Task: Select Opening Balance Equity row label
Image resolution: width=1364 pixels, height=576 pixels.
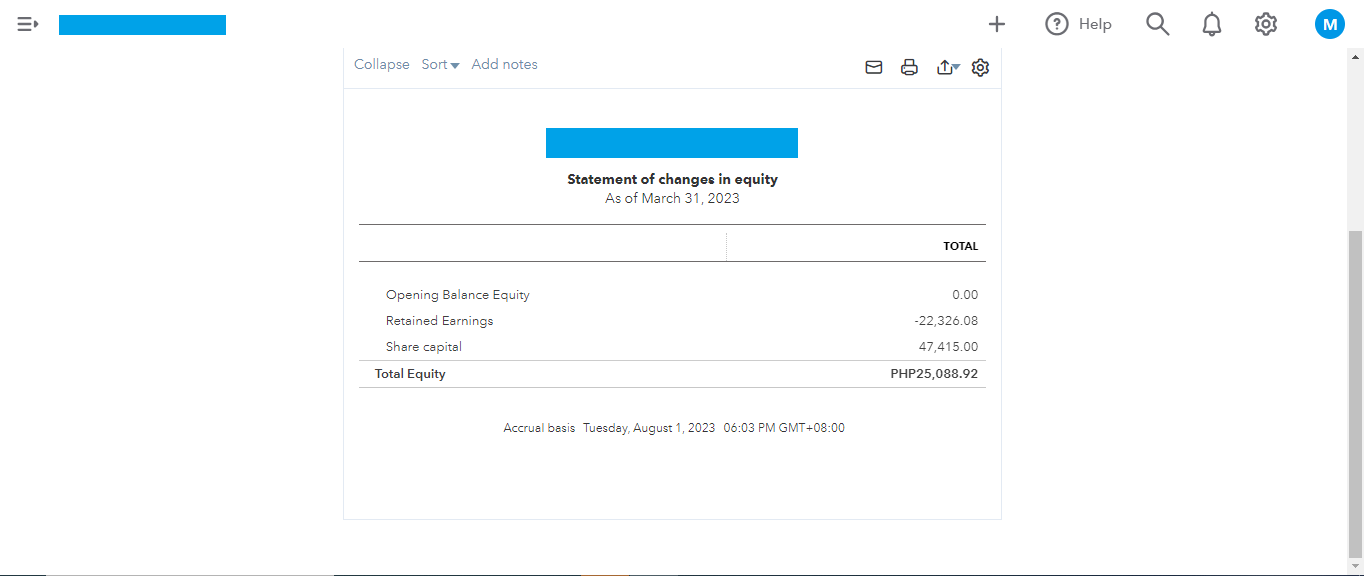Action: pyautogui.click(x=458, y=295)
